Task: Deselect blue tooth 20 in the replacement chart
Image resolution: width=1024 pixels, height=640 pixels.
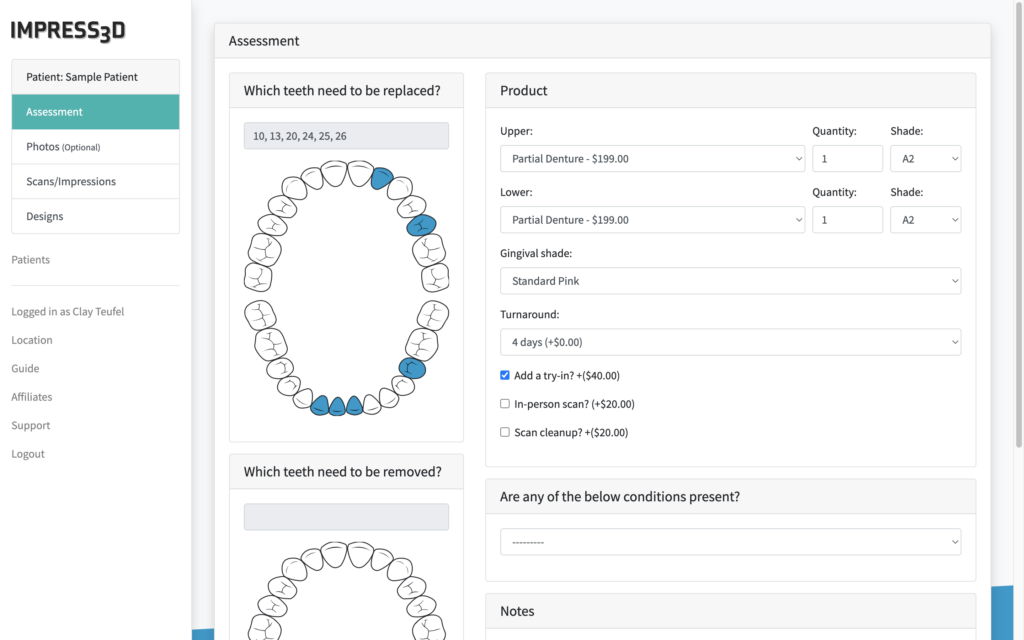Action: click(412, 368)
